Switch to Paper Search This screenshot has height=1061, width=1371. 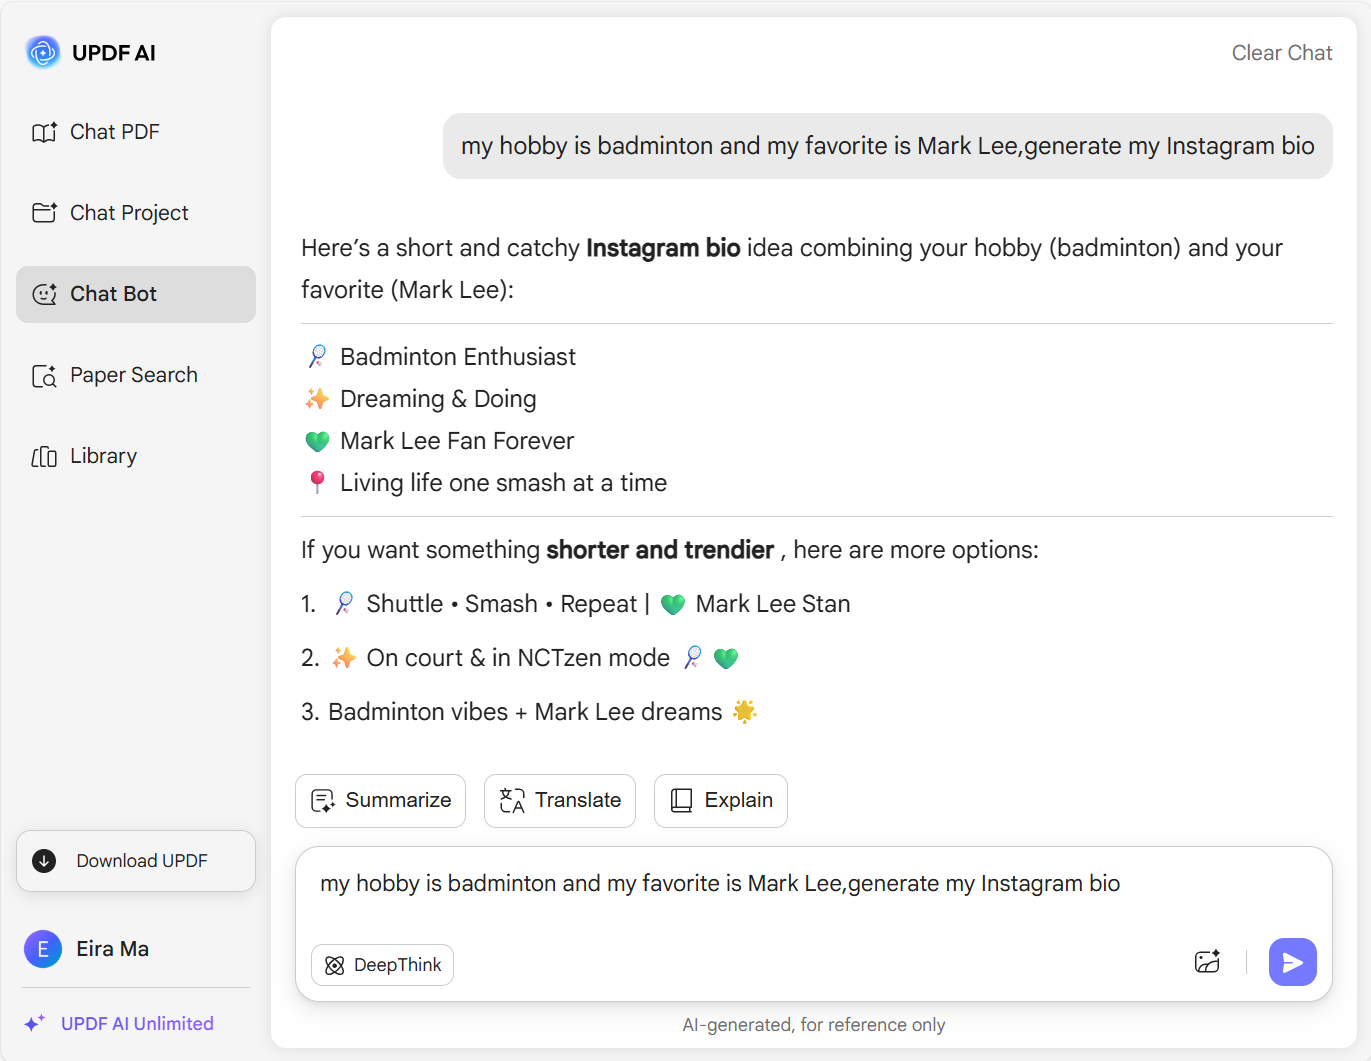coord(134,375)
